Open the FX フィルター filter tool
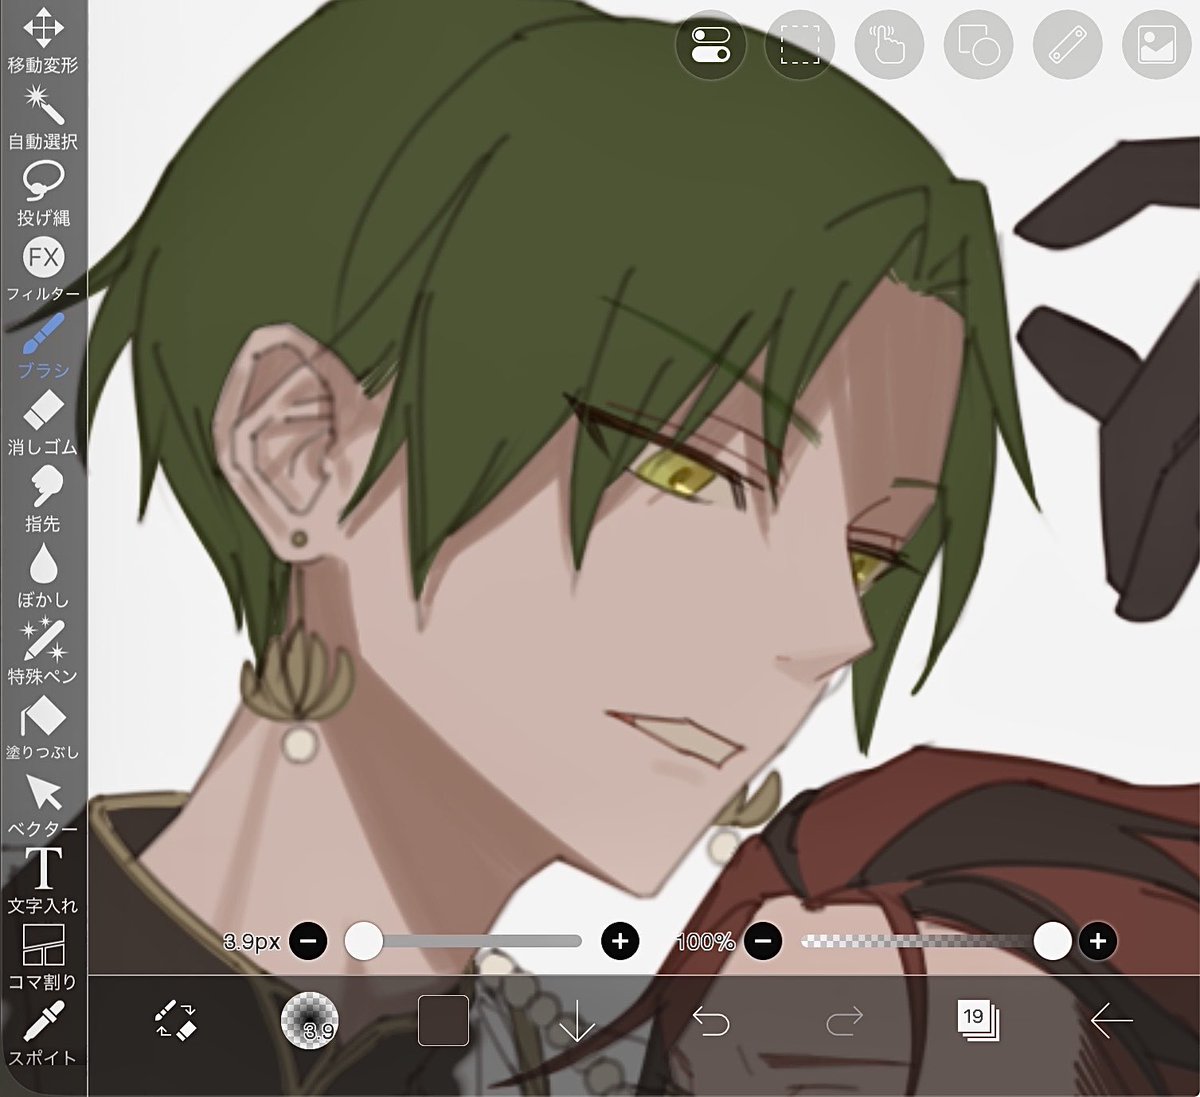Screen dimensions: 1200x1097 point(43,269)
